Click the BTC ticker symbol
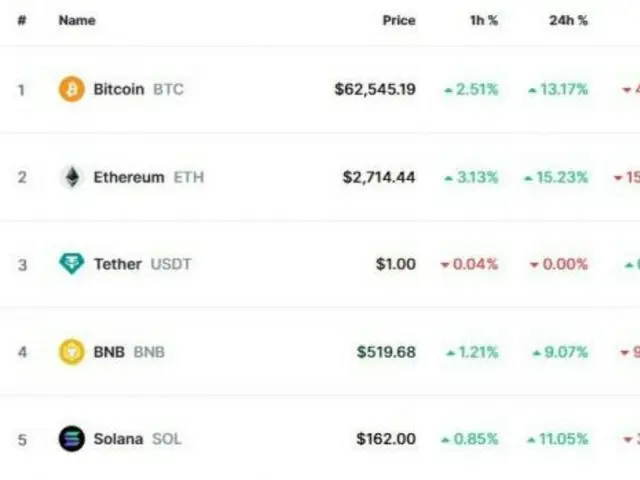This screenshot has height=480, width=640. (168, 89)
